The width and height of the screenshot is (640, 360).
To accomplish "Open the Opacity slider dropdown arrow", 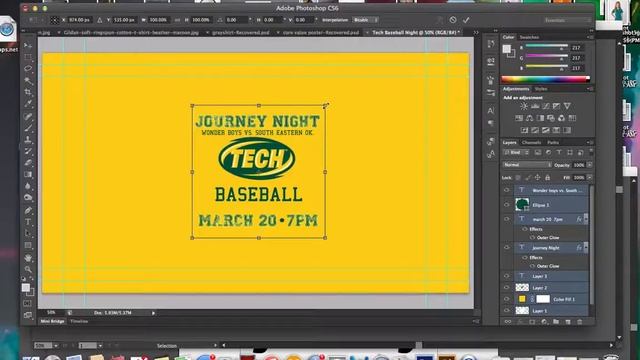I will 589,165.
